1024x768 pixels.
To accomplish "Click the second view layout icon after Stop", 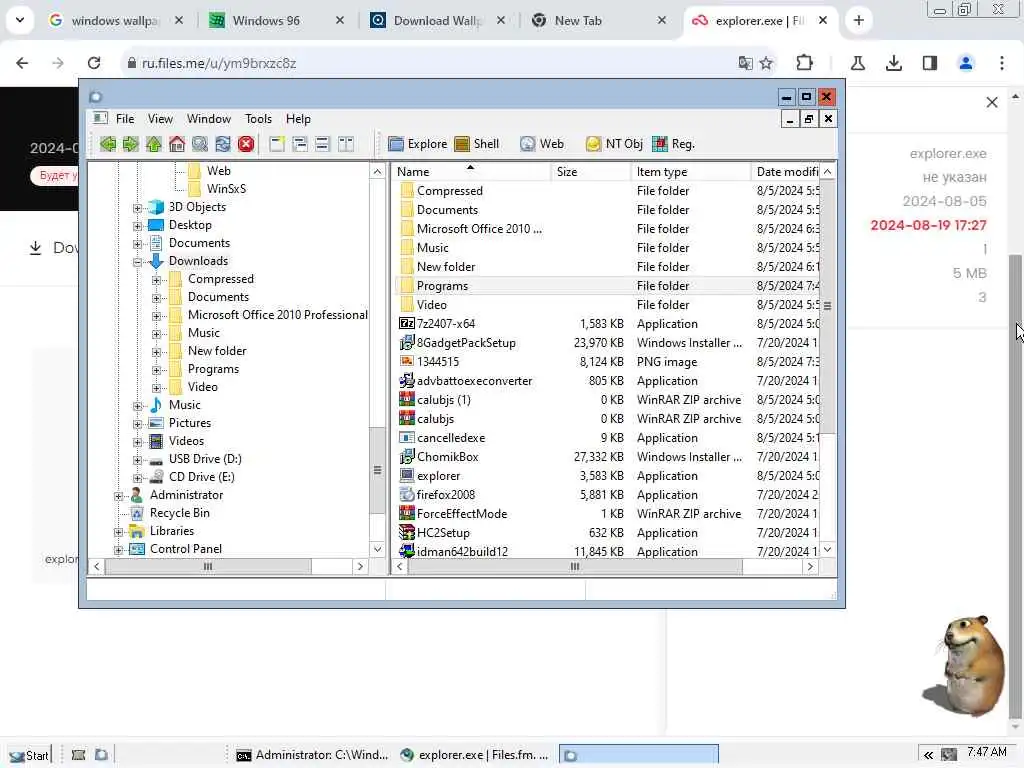I will click(x=300, y=144).
